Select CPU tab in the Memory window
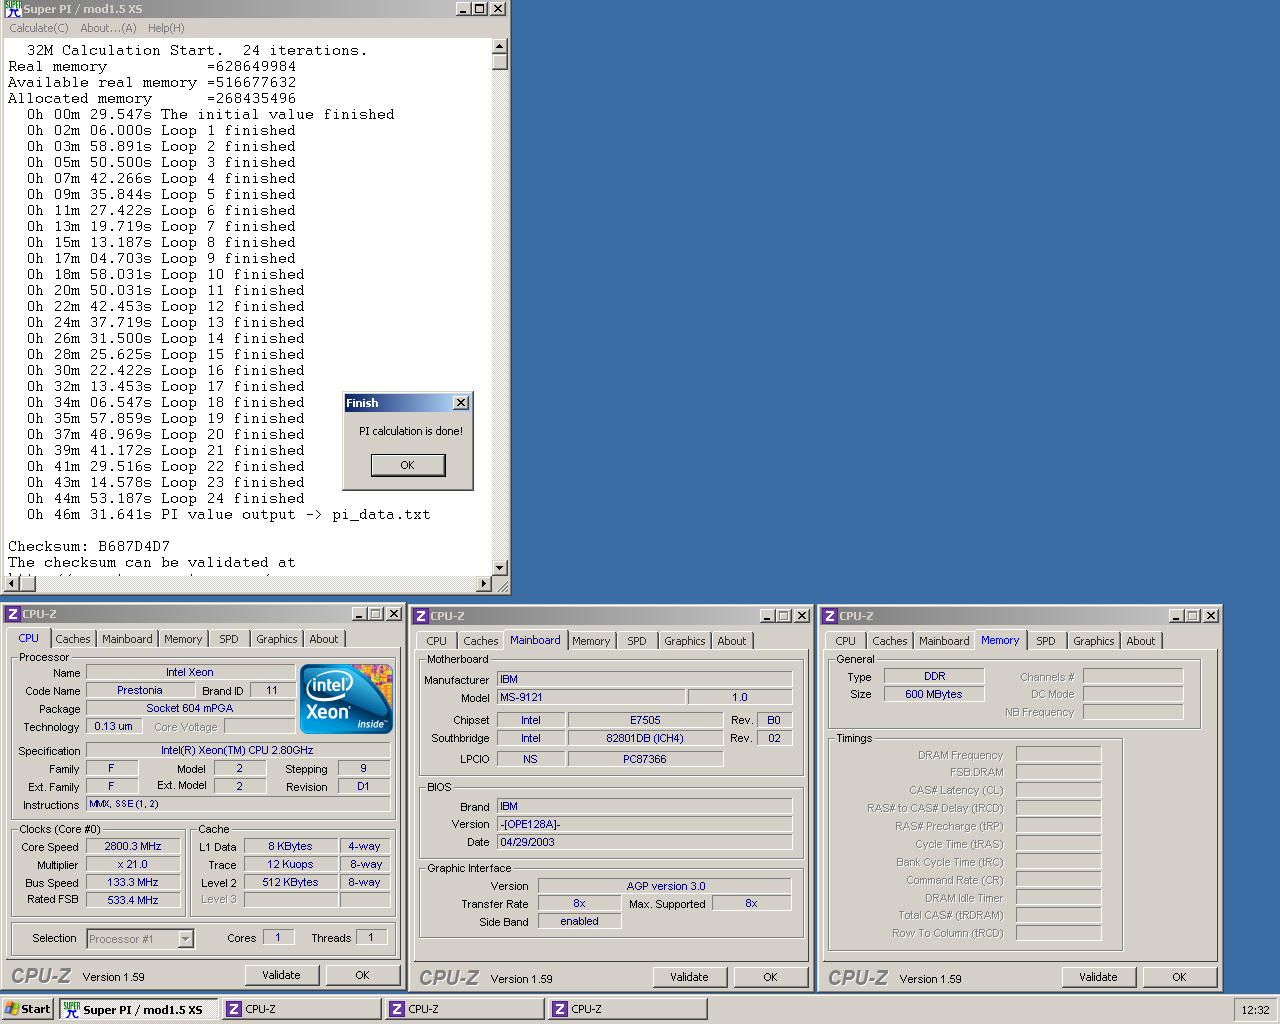 pyautogui.click(x=846, y=641)
